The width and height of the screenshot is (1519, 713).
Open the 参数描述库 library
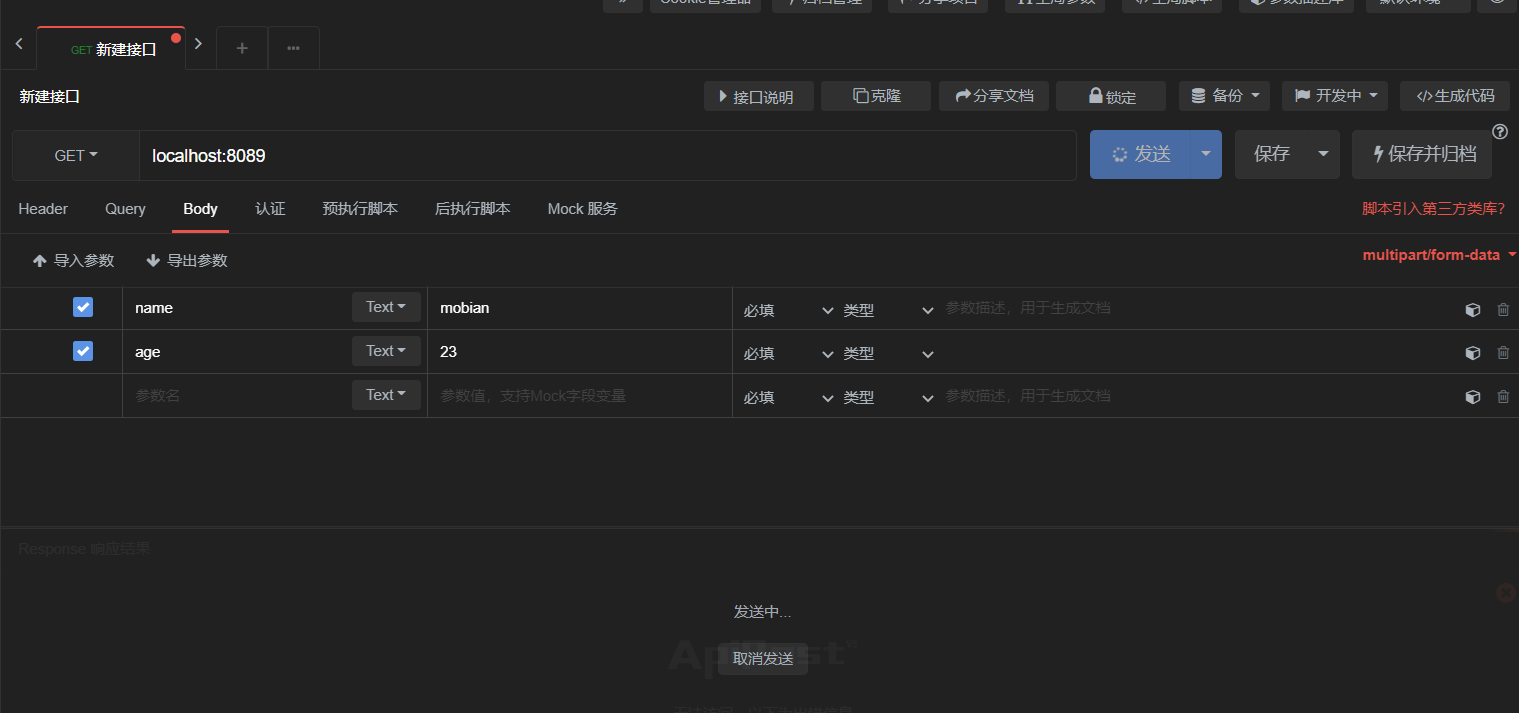(x=1296, y=4)
